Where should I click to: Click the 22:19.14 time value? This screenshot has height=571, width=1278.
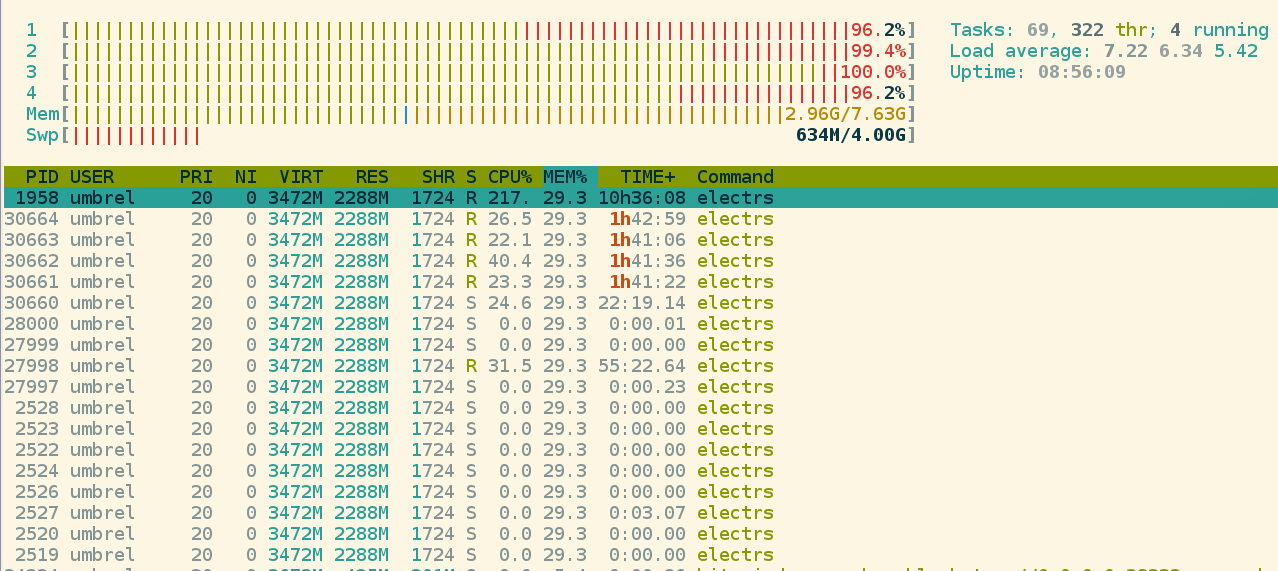tap(642, 303)
